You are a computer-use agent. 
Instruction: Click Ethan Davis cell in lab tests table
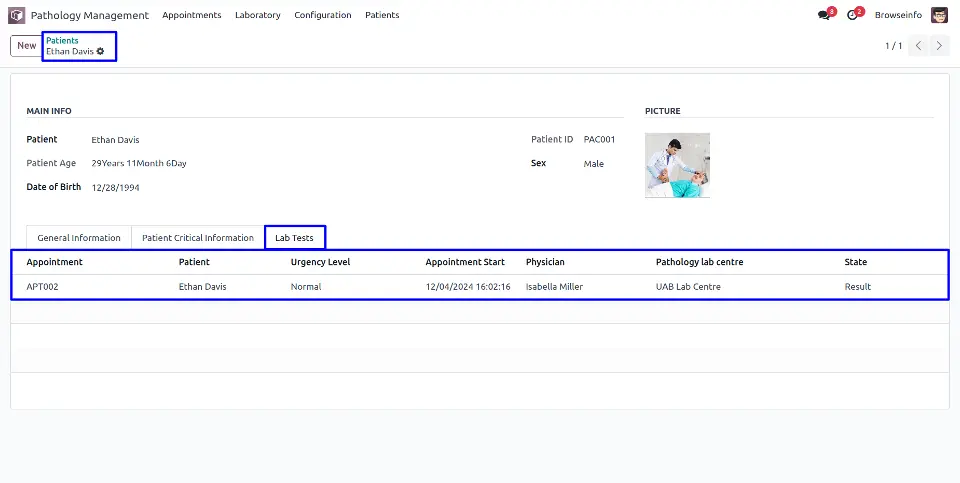click(x=203, y=286)
